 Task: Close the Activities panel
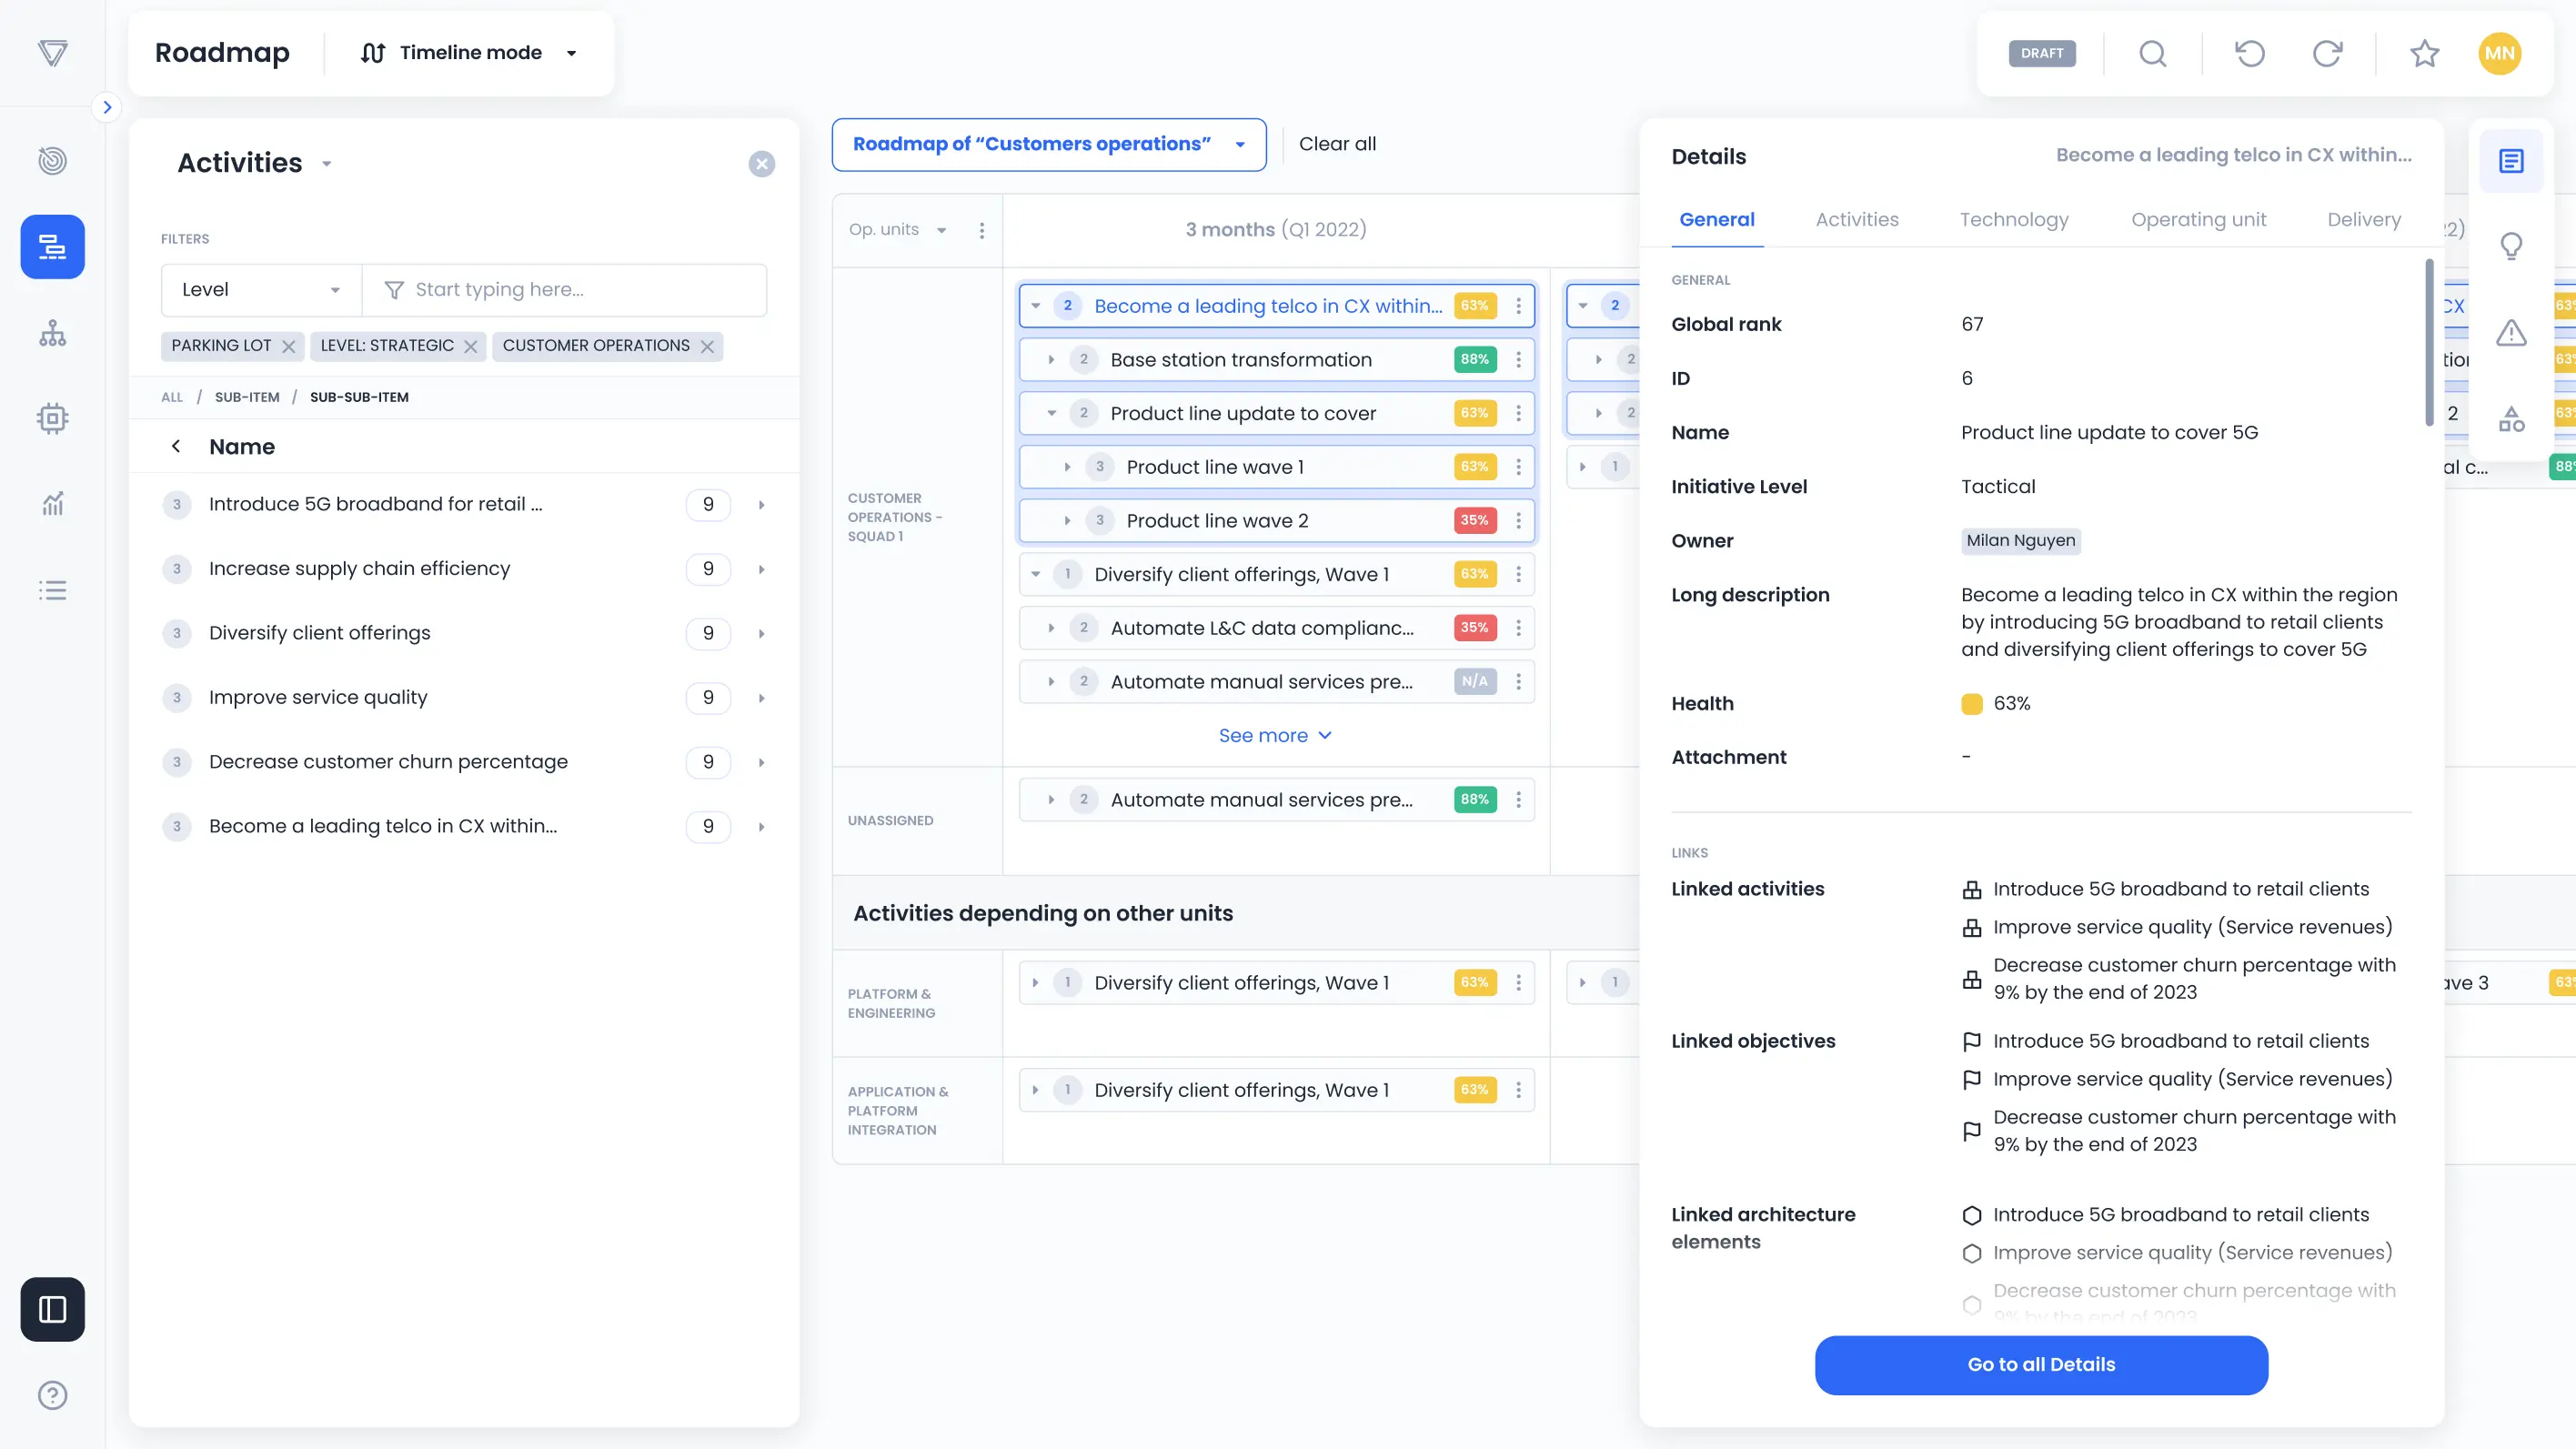761,164
